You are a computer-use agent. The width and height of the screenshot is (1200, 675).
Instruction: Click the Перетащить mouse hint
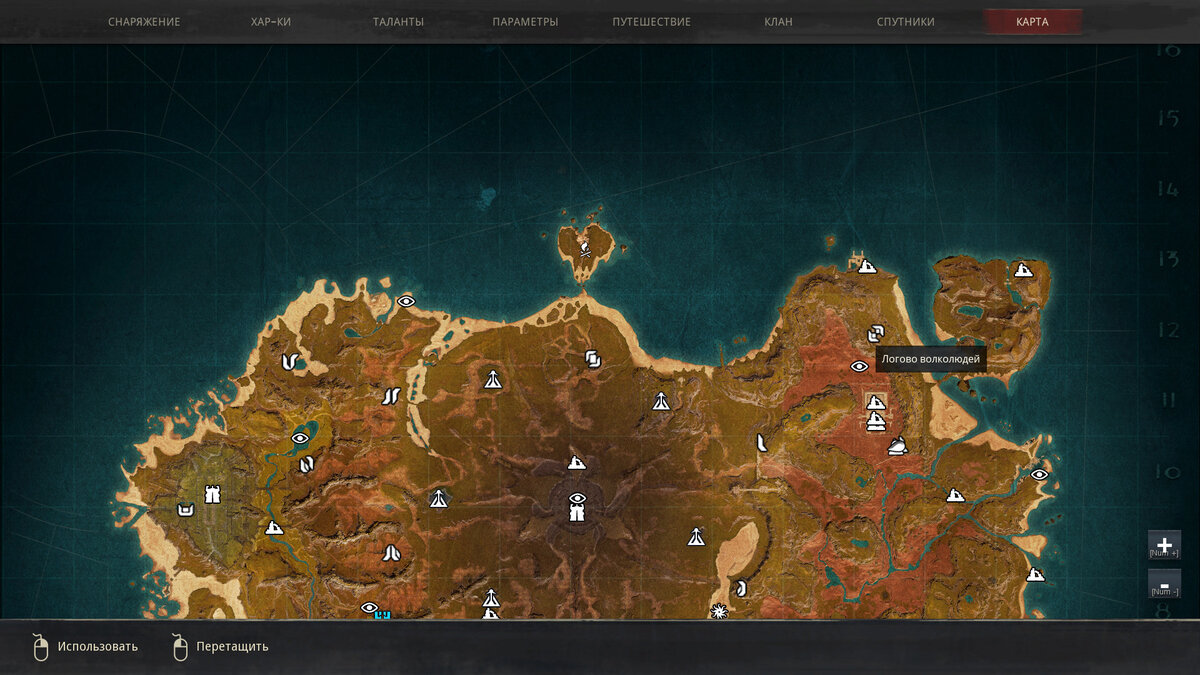tap(220, 647)
